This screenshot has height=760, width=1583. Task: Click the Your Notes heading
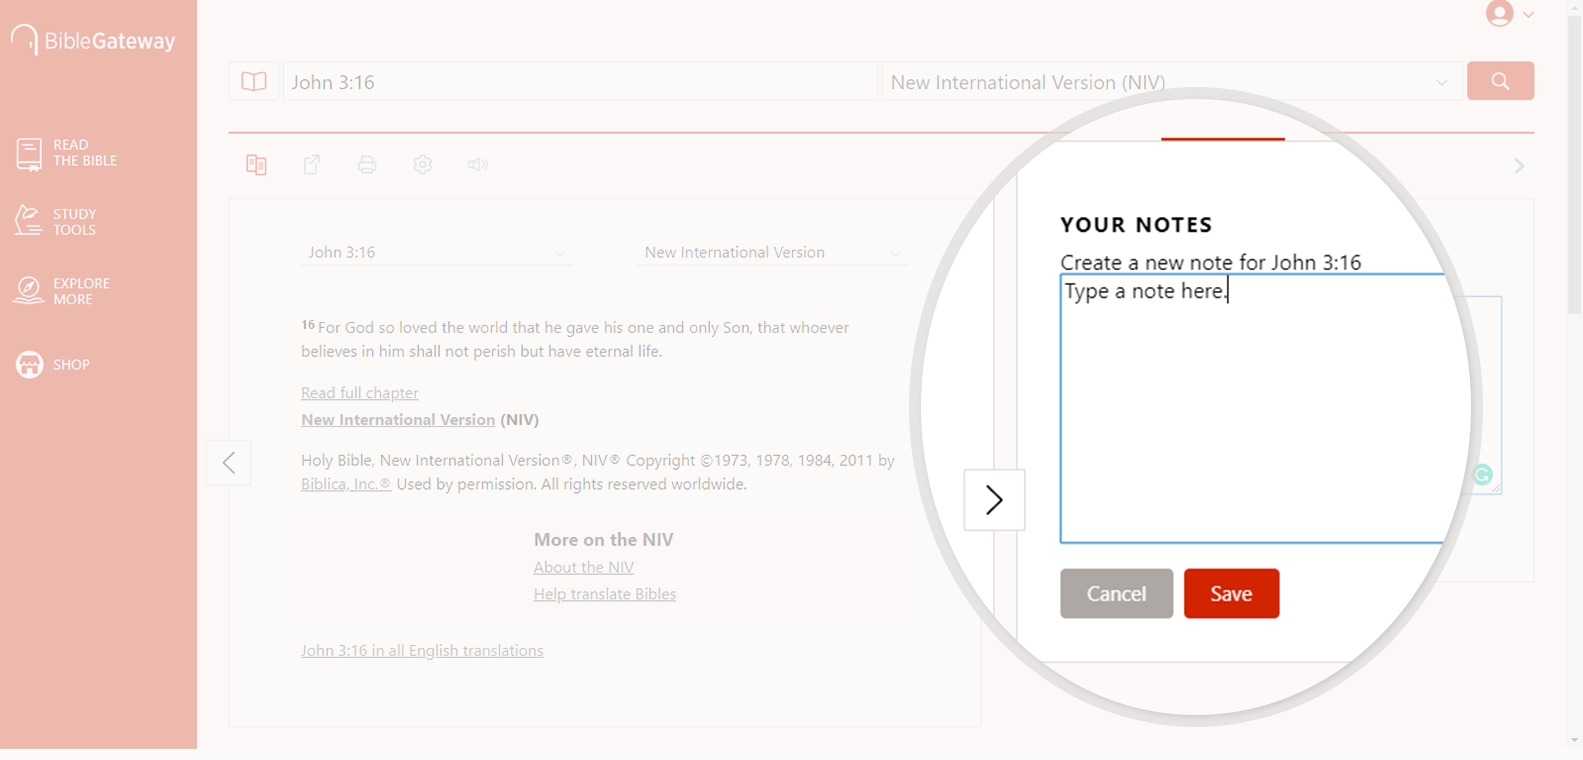[1136, 225]
